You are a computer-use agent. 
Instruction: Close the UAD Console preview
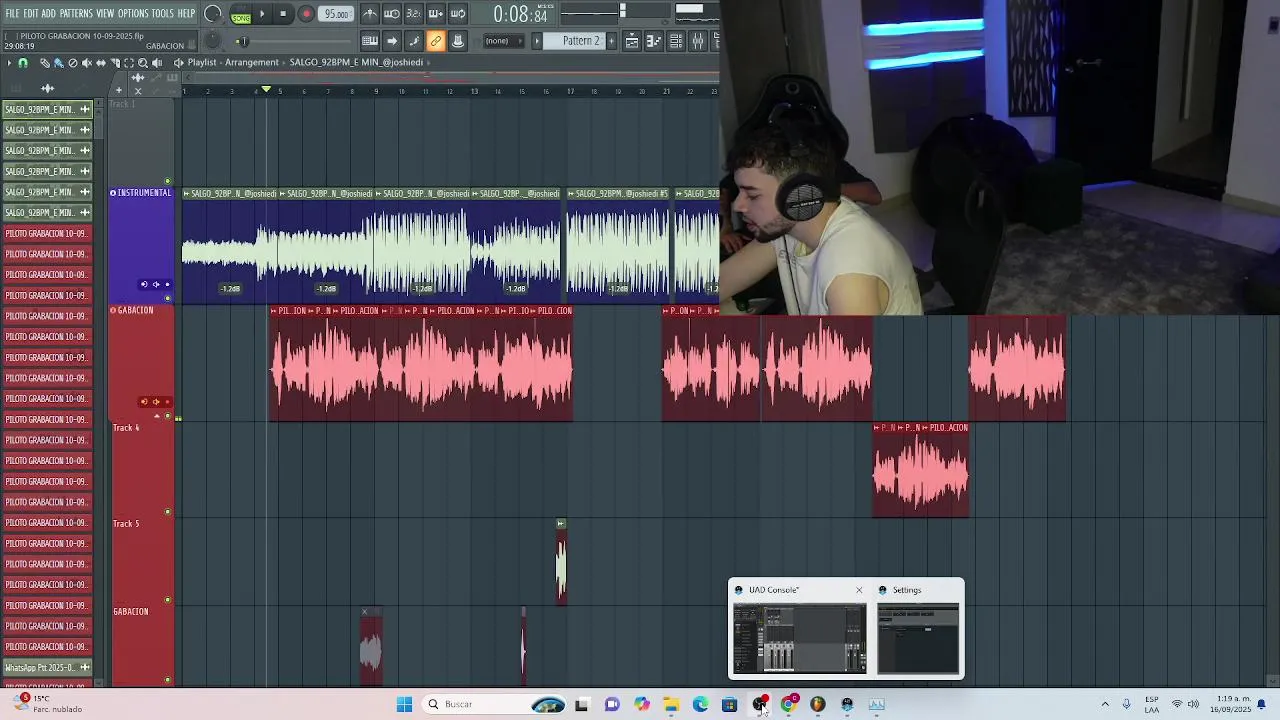coord(859,590)
